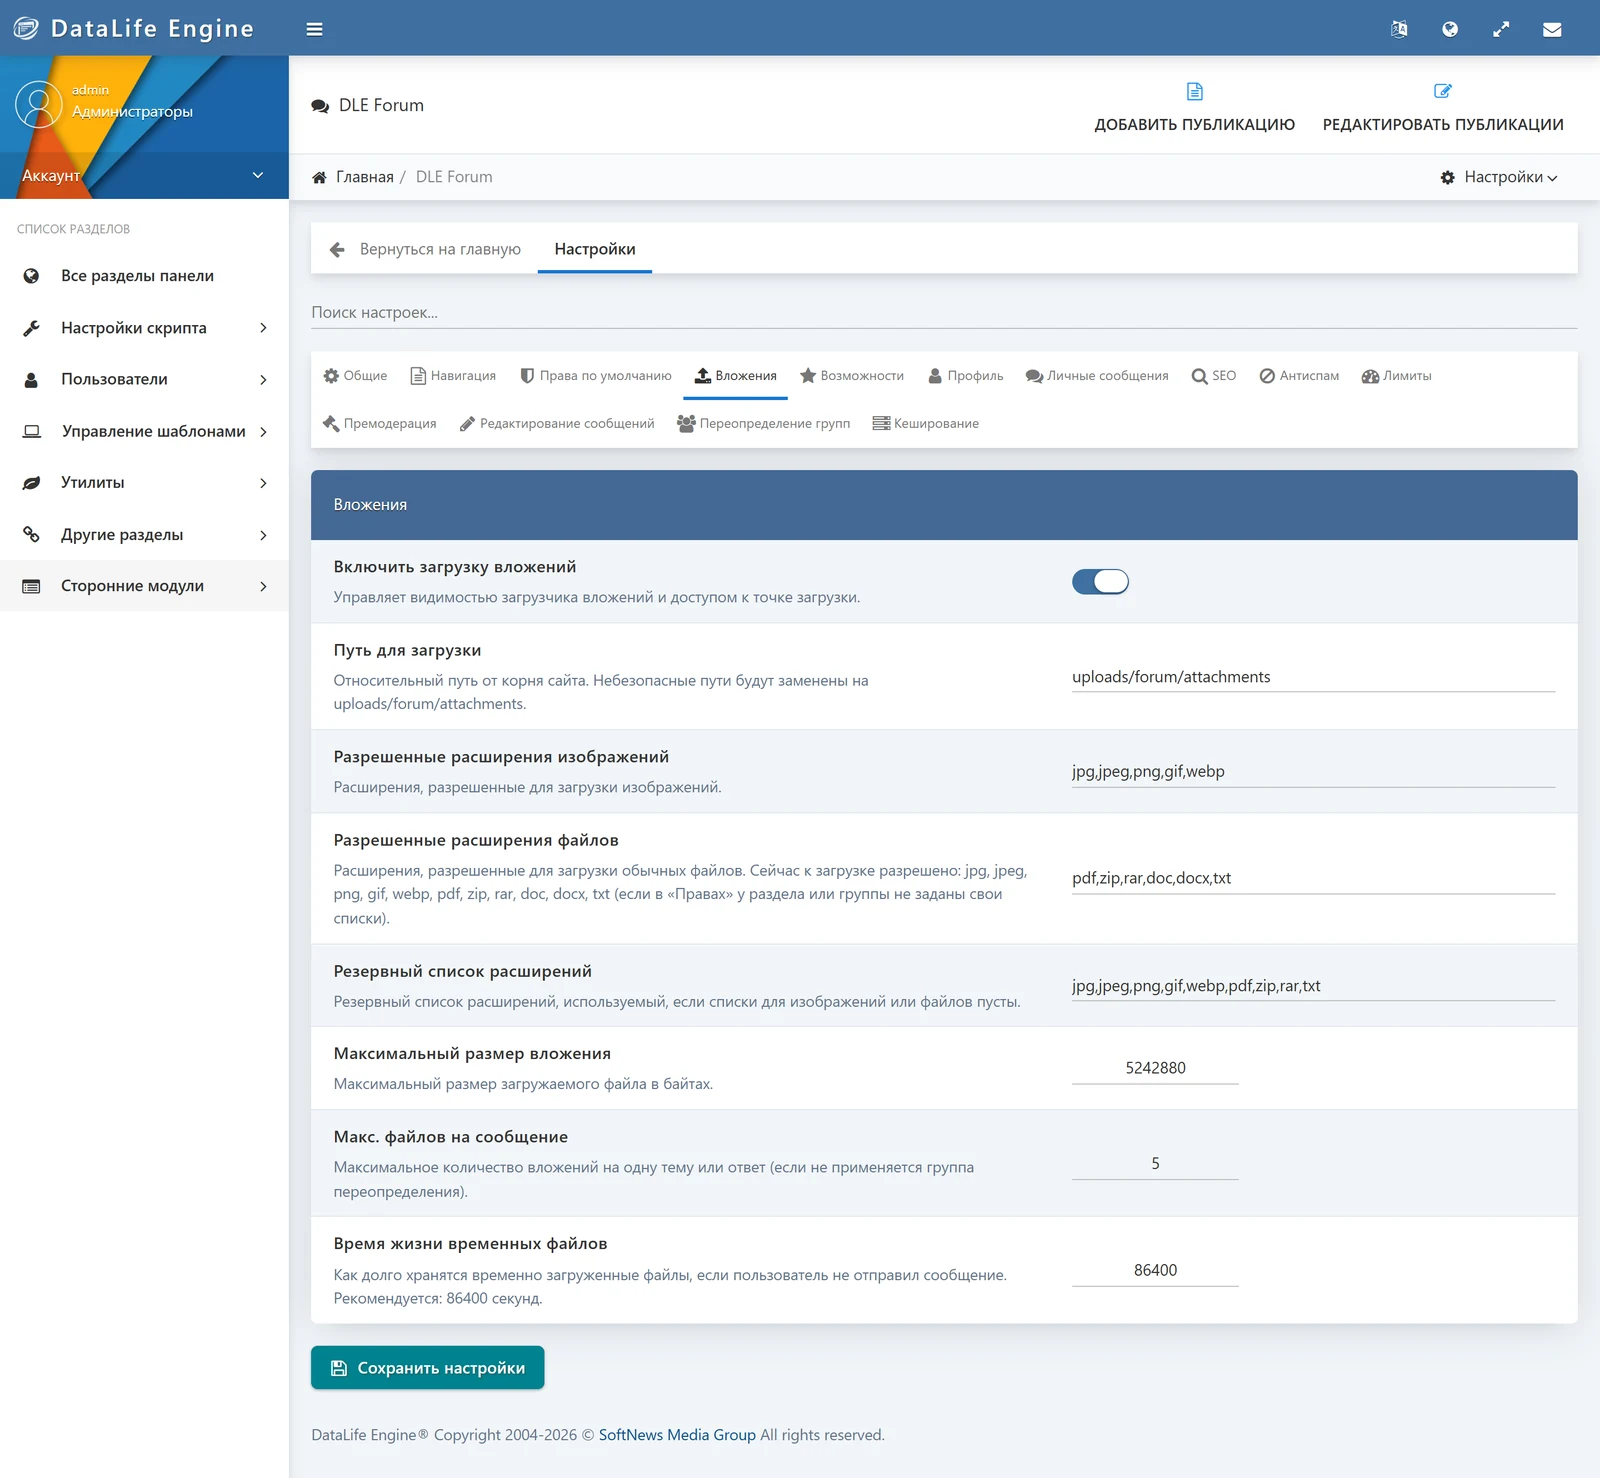Open the Навигация settings tab

point(453,376)
